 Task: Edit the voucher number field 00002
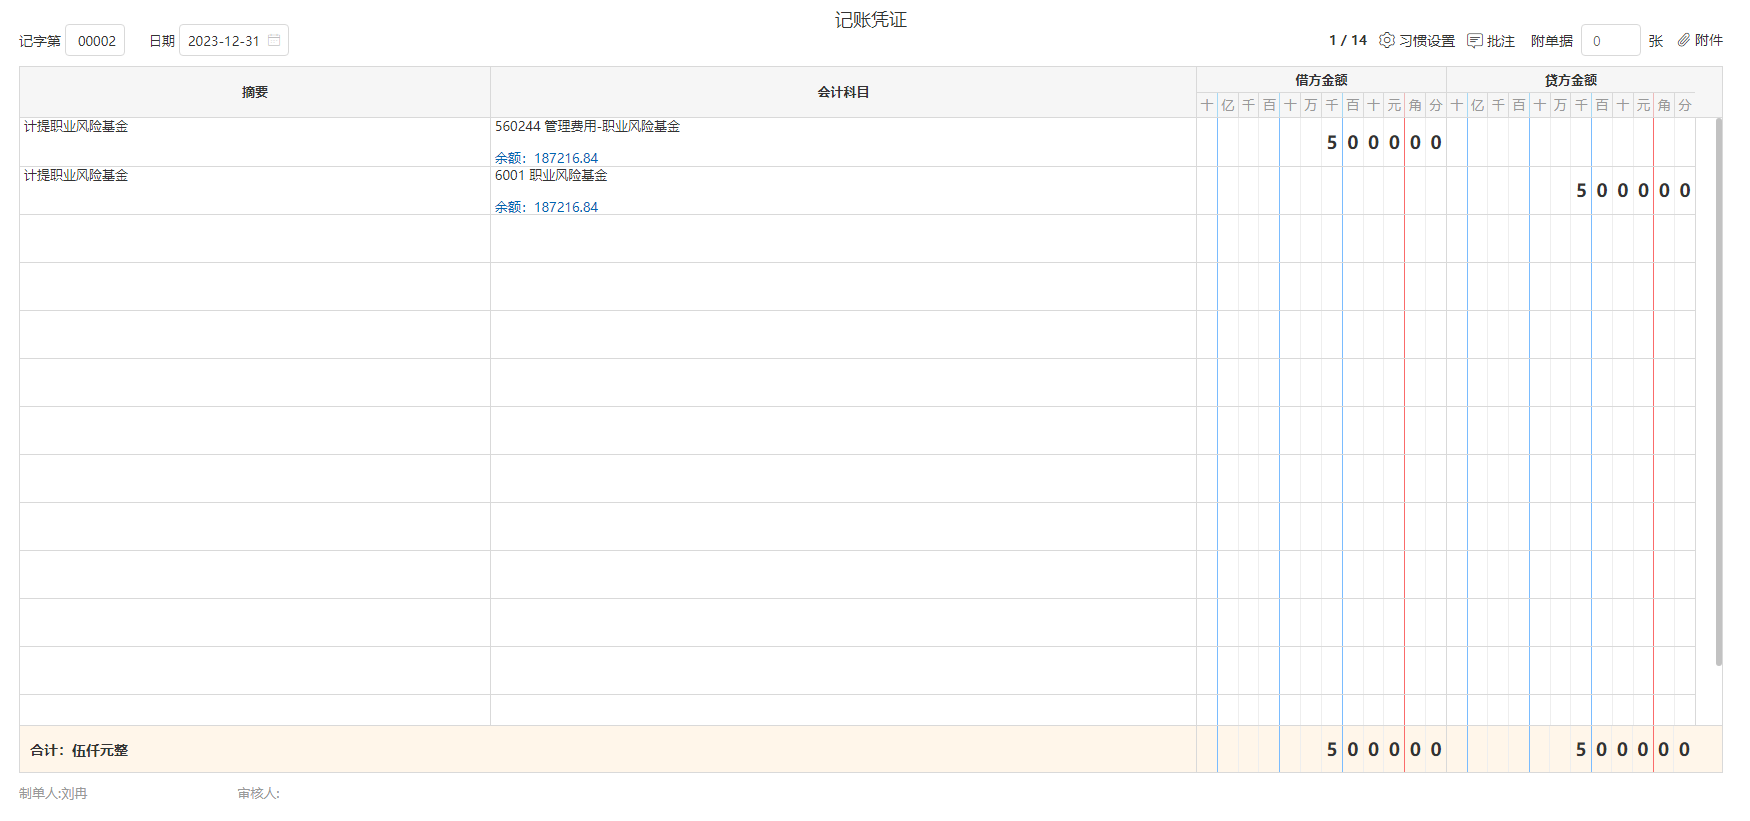coord(96,41)
